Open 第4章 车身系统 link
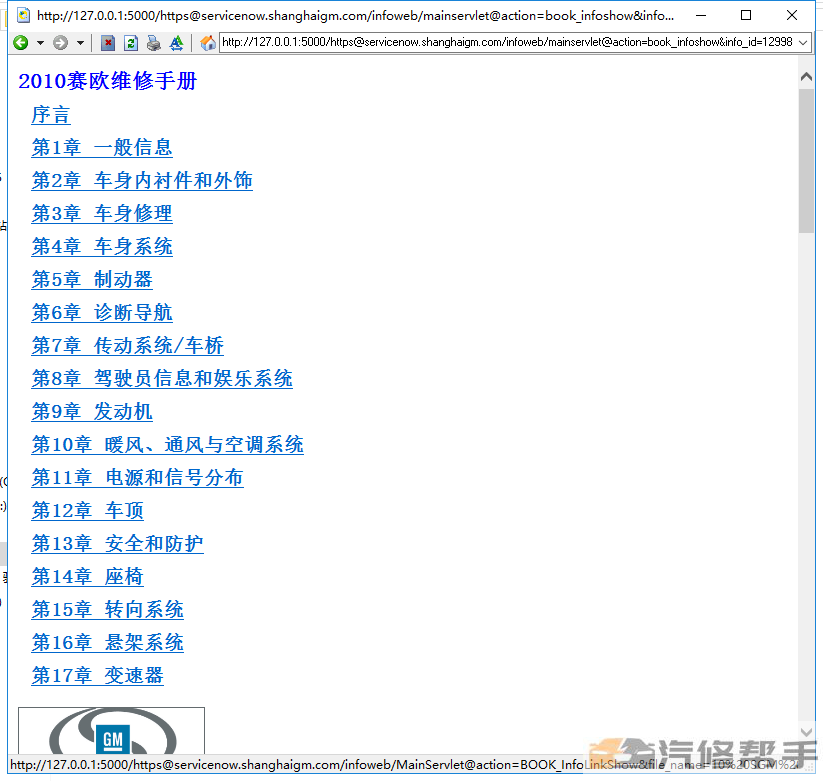This screenshot has height=781, width=823. point(102,247)
